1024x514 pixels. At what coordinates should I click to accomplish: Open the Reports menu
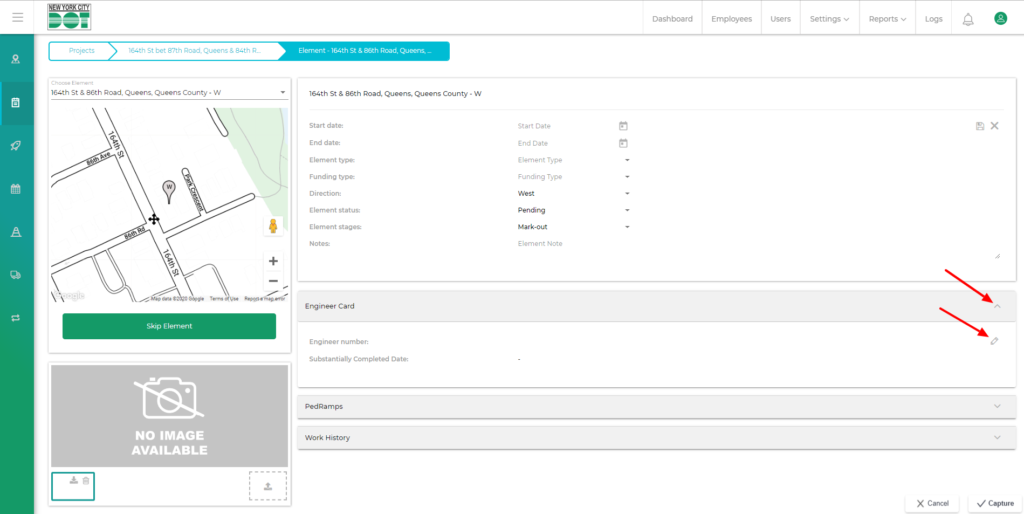[888, 19]
